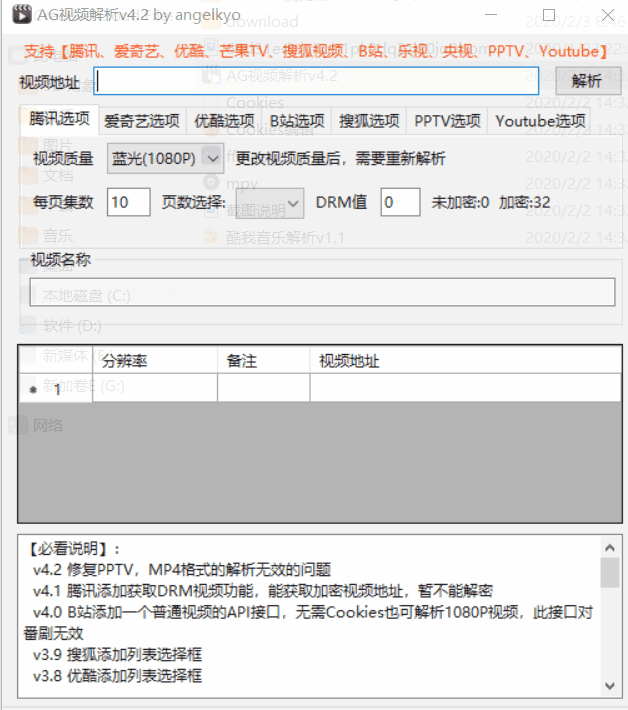Focus the 视频地址 URL input field
The width and height of the screenshot is (628, 710).
[316, 81]
